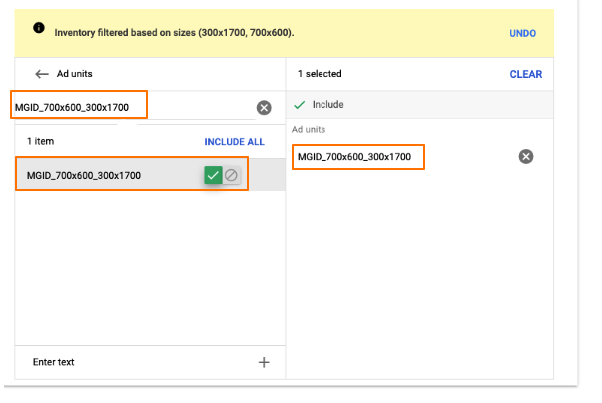This screenshot has height=403, width=602.
Task: Click the info icon in the yellow banner
Action: [x=39, y=28]
